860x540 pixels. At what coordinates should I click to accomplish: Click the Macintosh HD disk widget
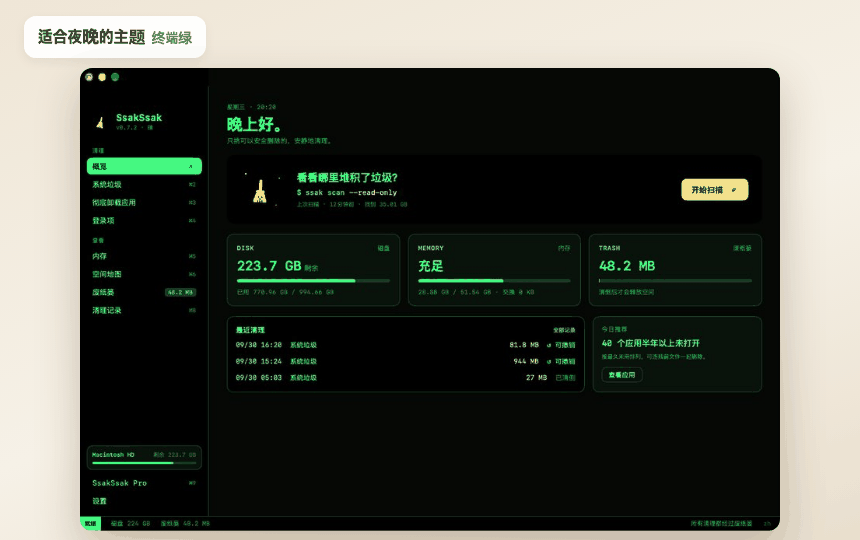(x=144, y=458)
